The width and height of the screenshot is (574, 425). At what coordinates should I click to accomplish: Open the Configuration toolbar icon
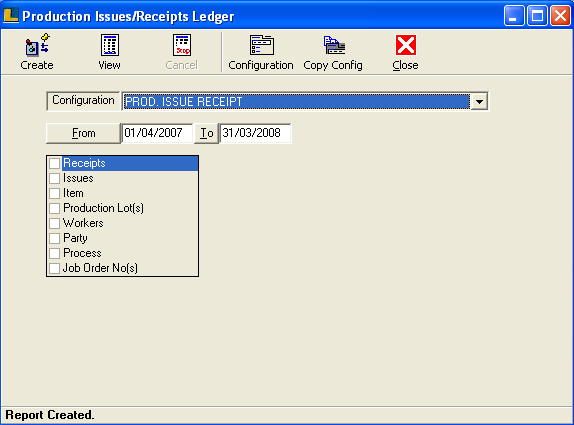pyautogui.click(x=261, y=45)
